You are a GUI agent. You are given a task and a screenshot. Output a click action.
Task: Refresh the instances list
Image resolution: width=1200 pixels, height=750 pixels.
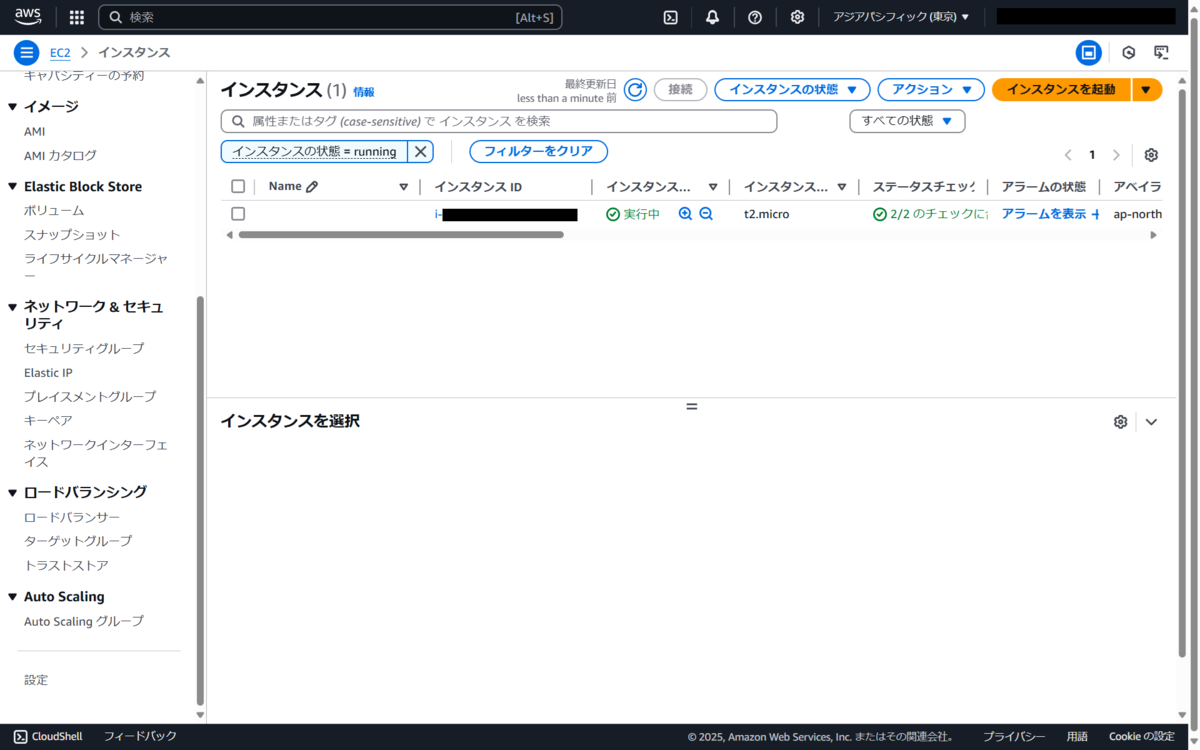tap(635, 90)
